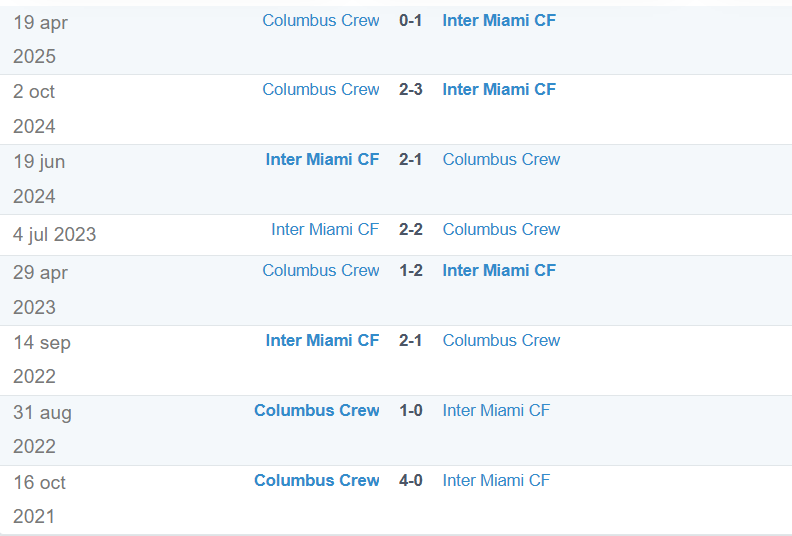Select Inter Miami CF beside the 1-2 score
Viewport: 792px width, 536px height.
(499, 270)
